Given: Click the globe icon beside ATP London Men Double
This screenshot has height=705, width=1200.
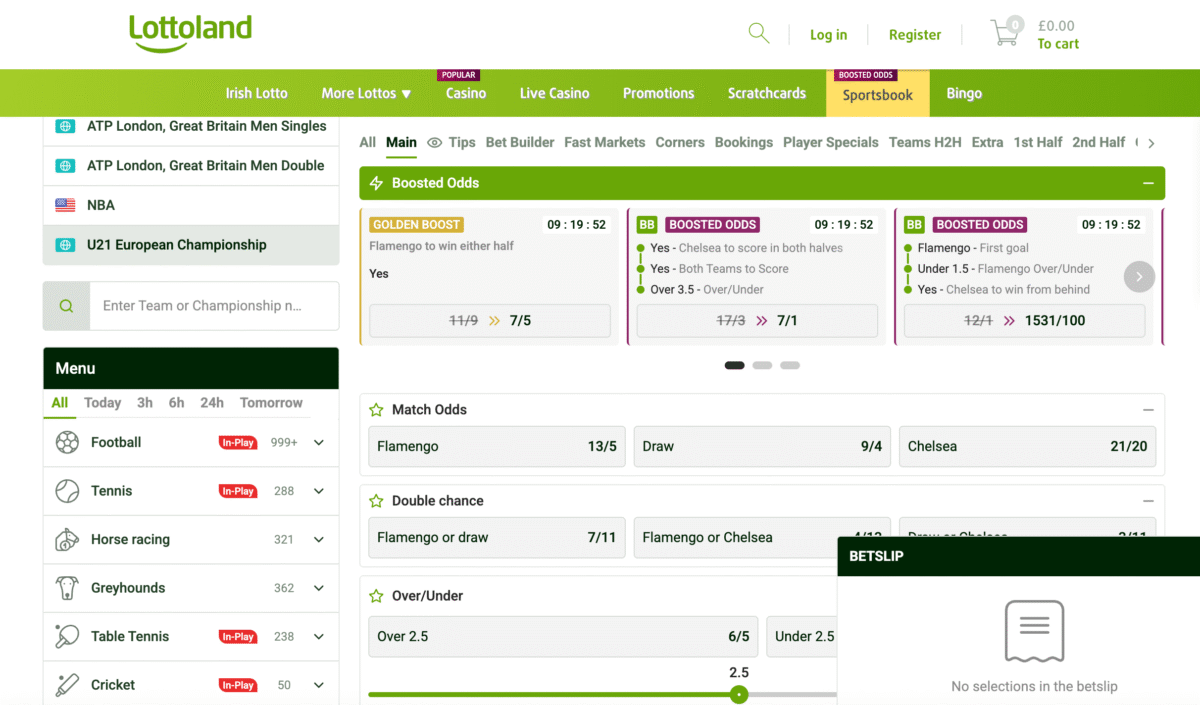Looking at the screenshot, I should 65,166.
